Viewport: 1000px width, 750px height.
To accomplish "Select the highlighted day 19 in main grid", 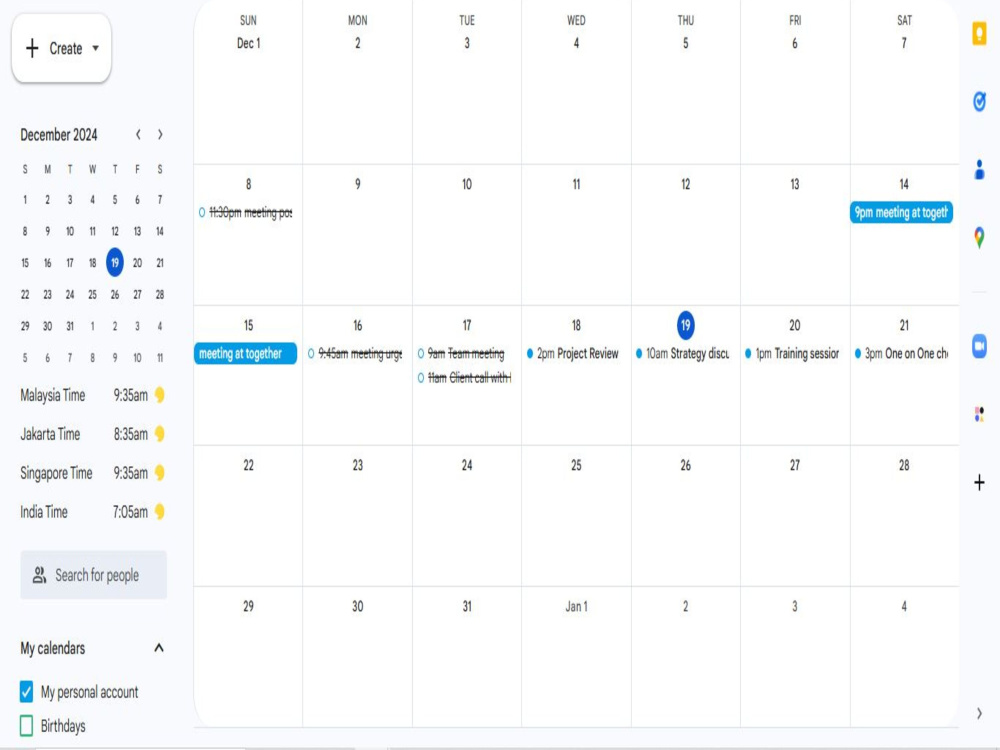I will pyautogui.click(x=685, y=325).
